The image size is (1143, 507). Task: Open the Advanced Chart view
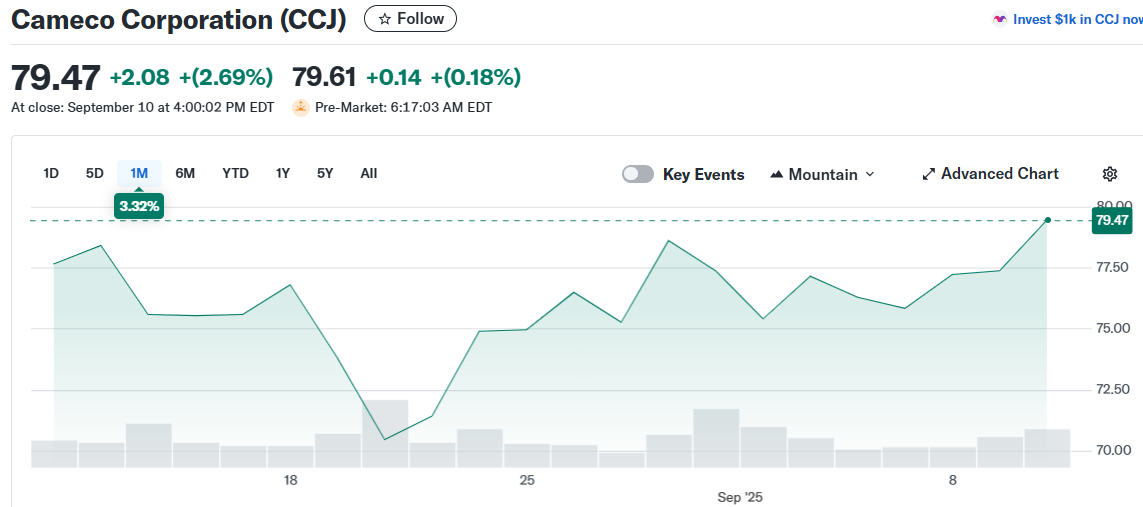[991, 174]
